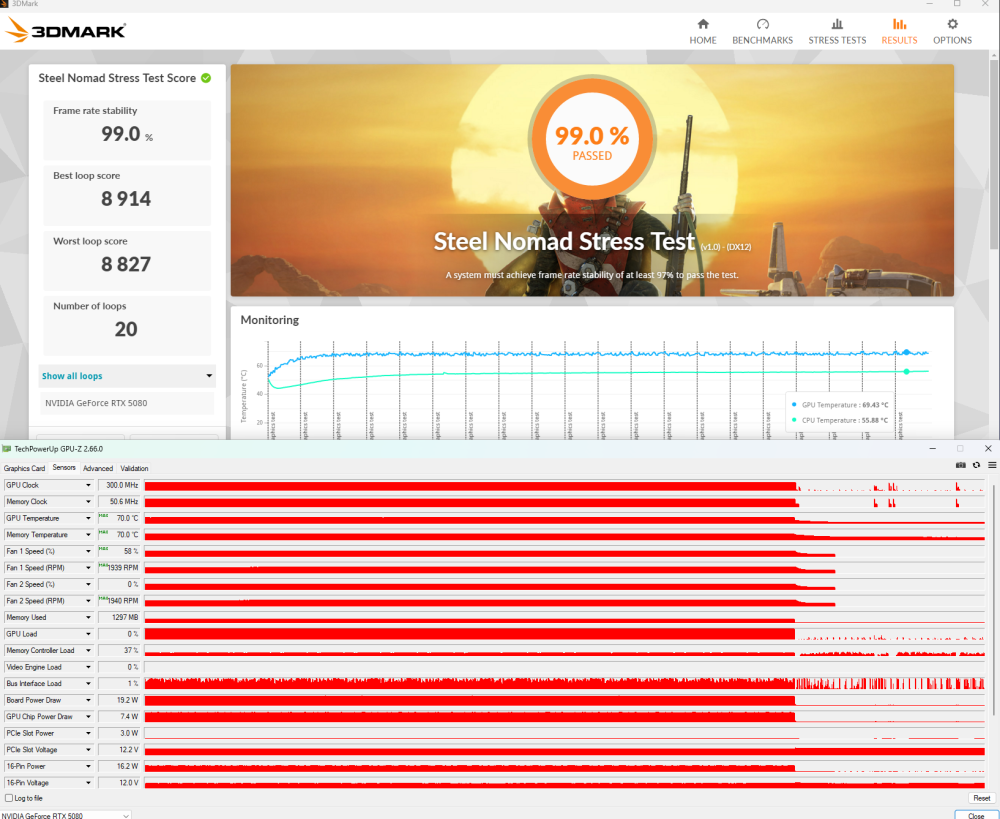Click Close button in GPU-Z
The image size is (1000, 819).
[x=975, y=815]
